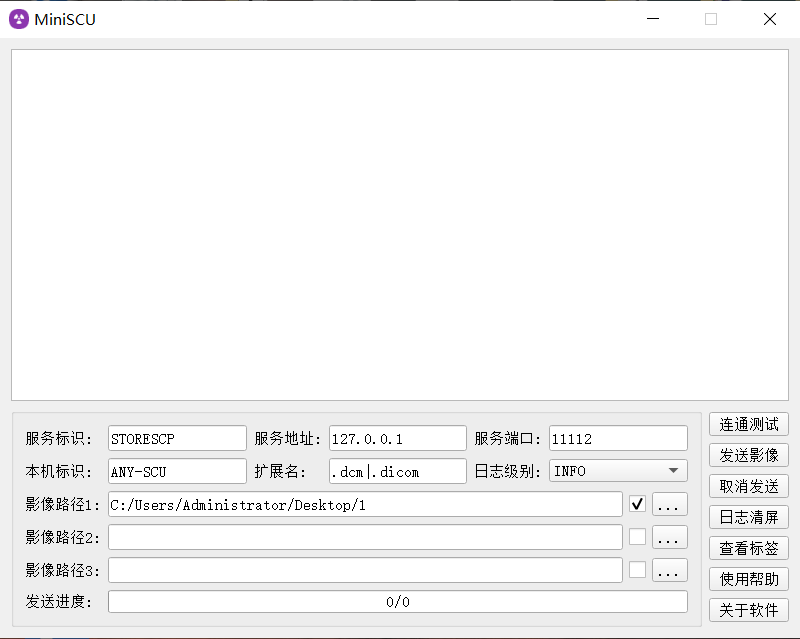Click inside the empty log output area

click(x=400, y=225)
